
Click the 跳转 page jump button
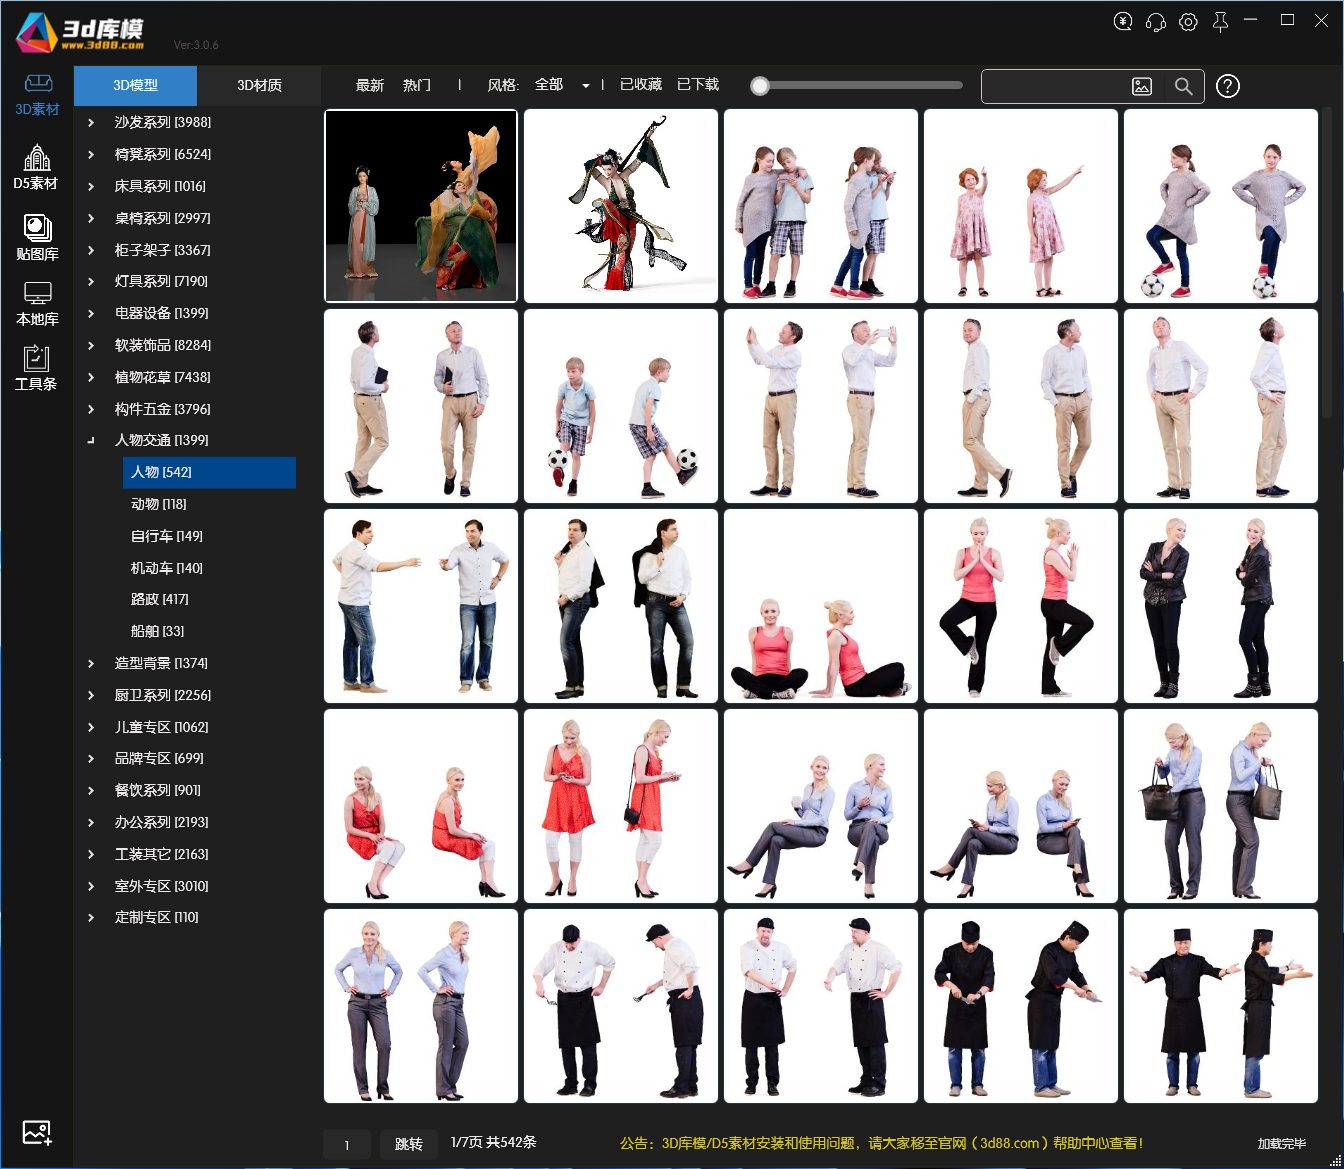click(x=409, y=1144)
